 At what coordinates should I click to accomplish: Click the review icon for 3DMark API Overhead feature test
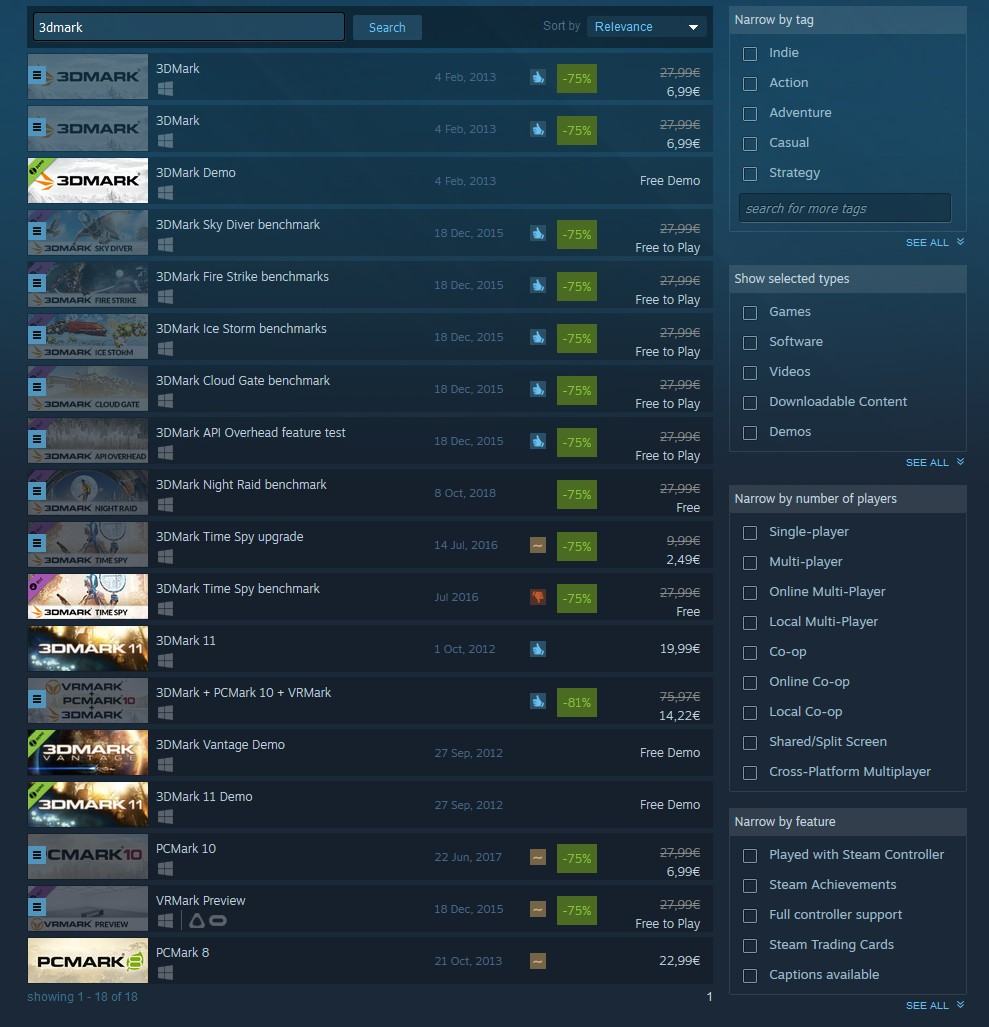(538, 441)
